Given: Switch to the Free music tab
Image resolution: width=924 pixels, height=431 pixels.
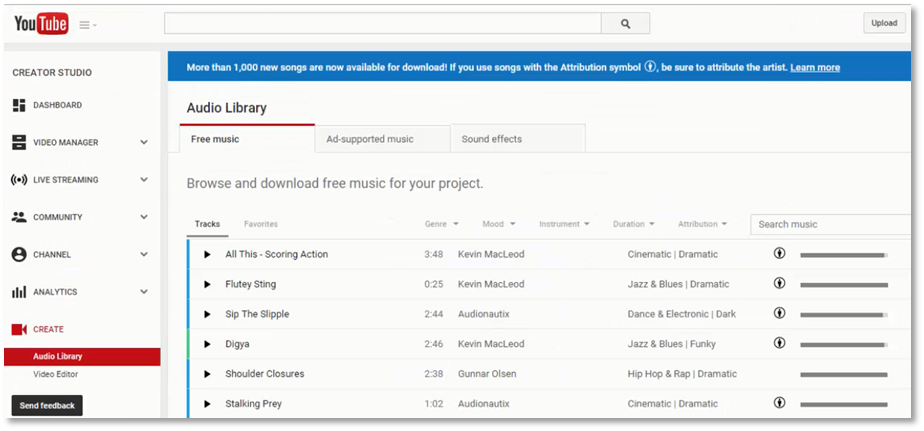Looking at the screenshot, I should pyautogui.click(x=248, y=139).
